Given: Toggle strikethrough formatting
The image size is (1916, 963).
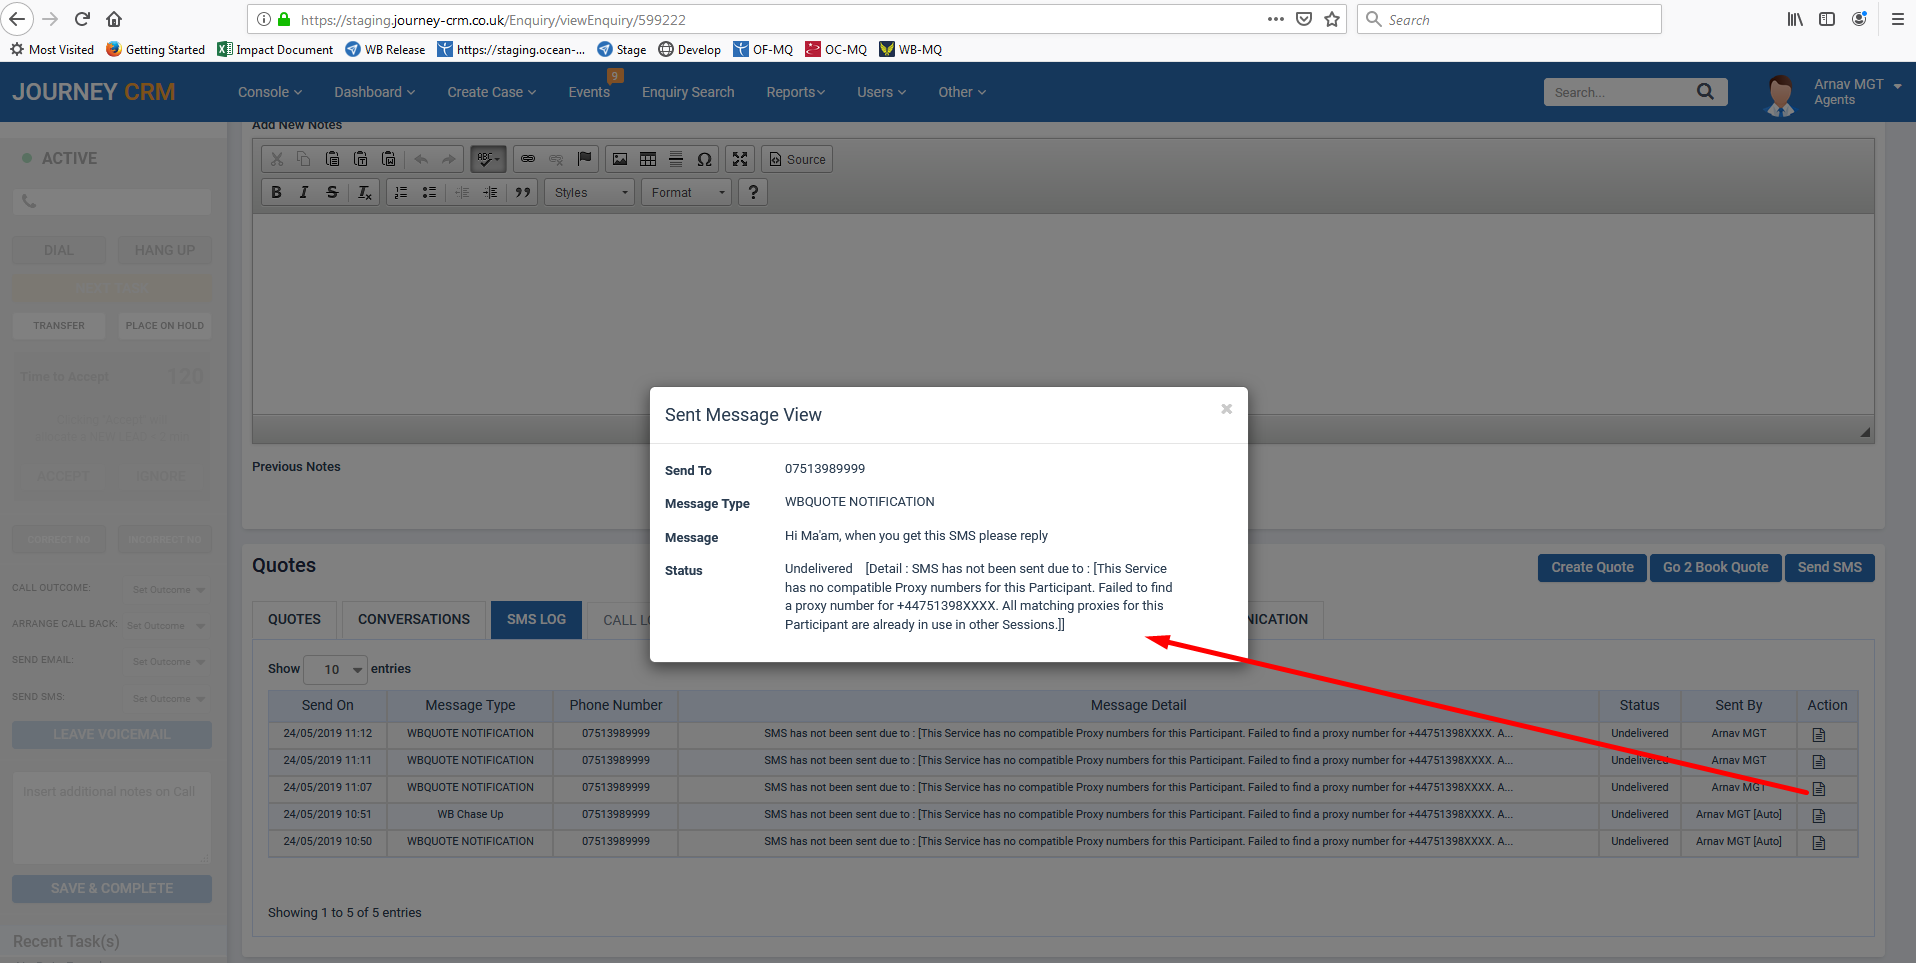Looking at the screenshot, I should (332, 192).
